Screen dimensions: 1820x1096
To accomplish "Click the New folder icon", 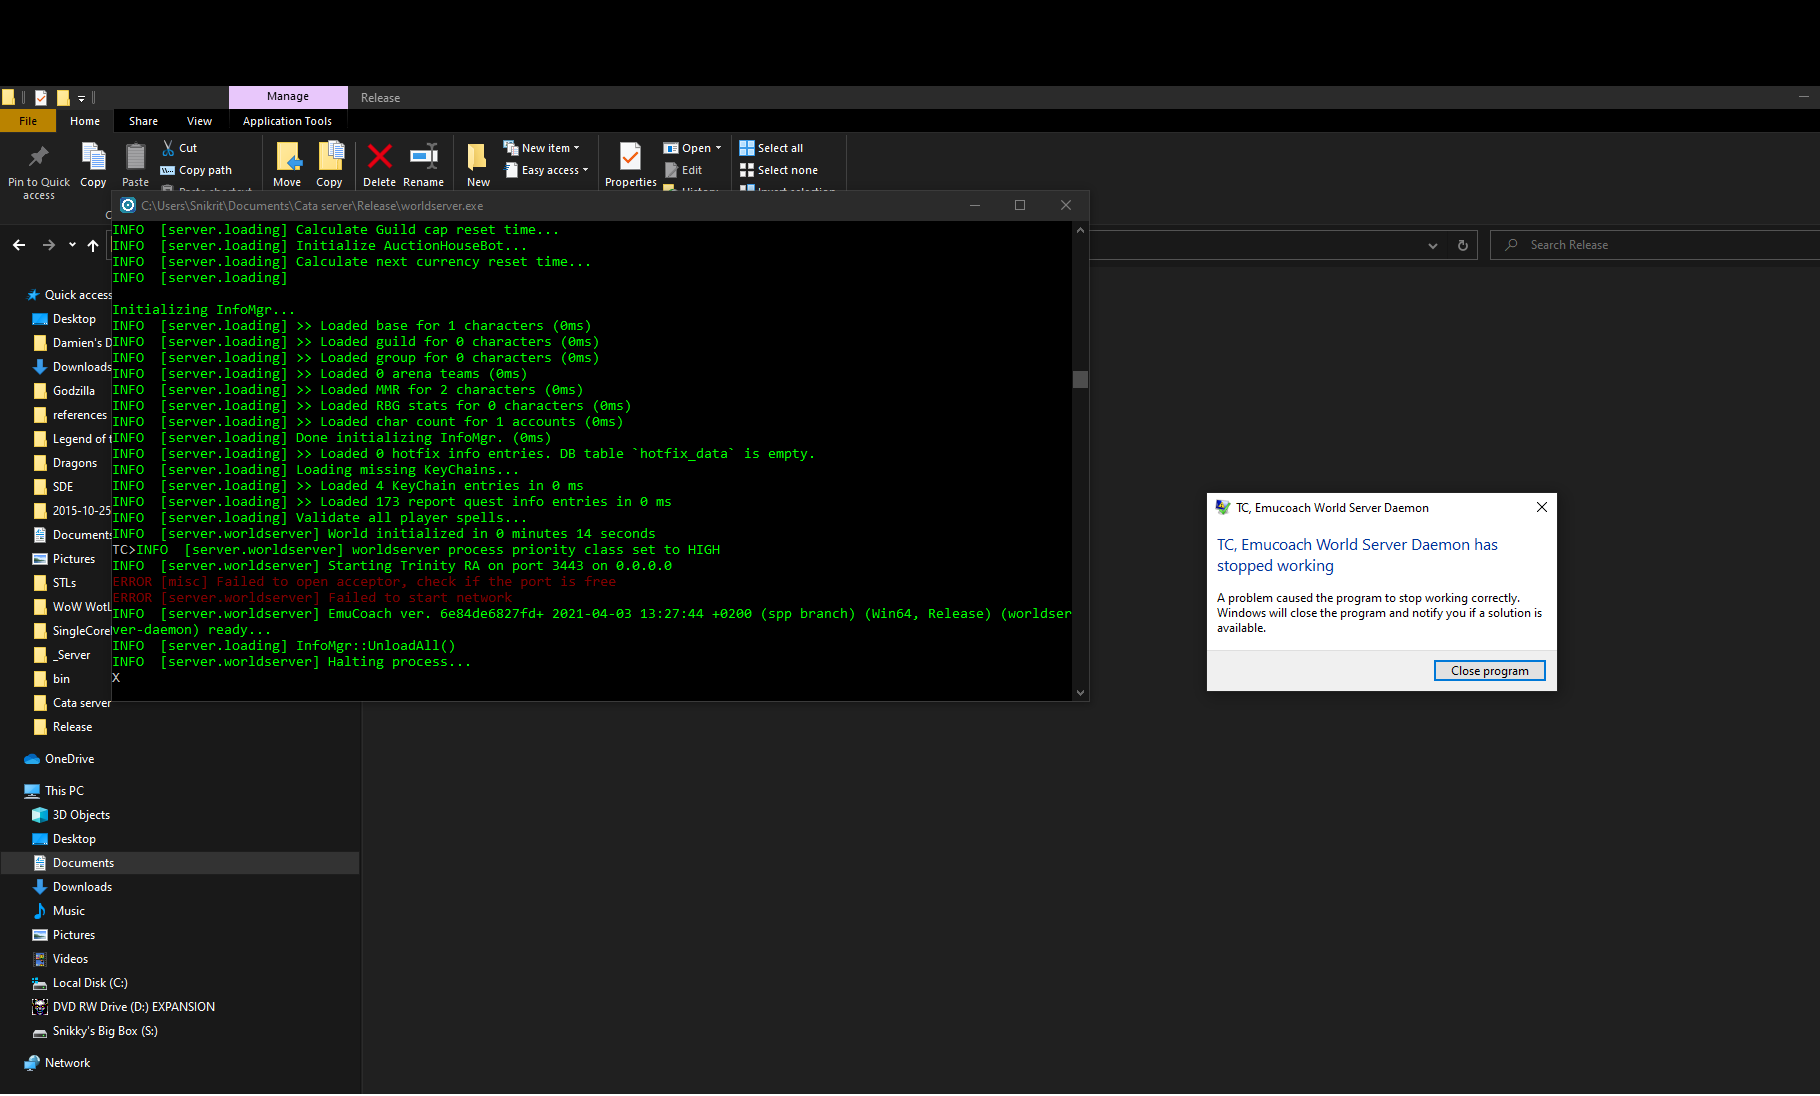I will (478, 157).
